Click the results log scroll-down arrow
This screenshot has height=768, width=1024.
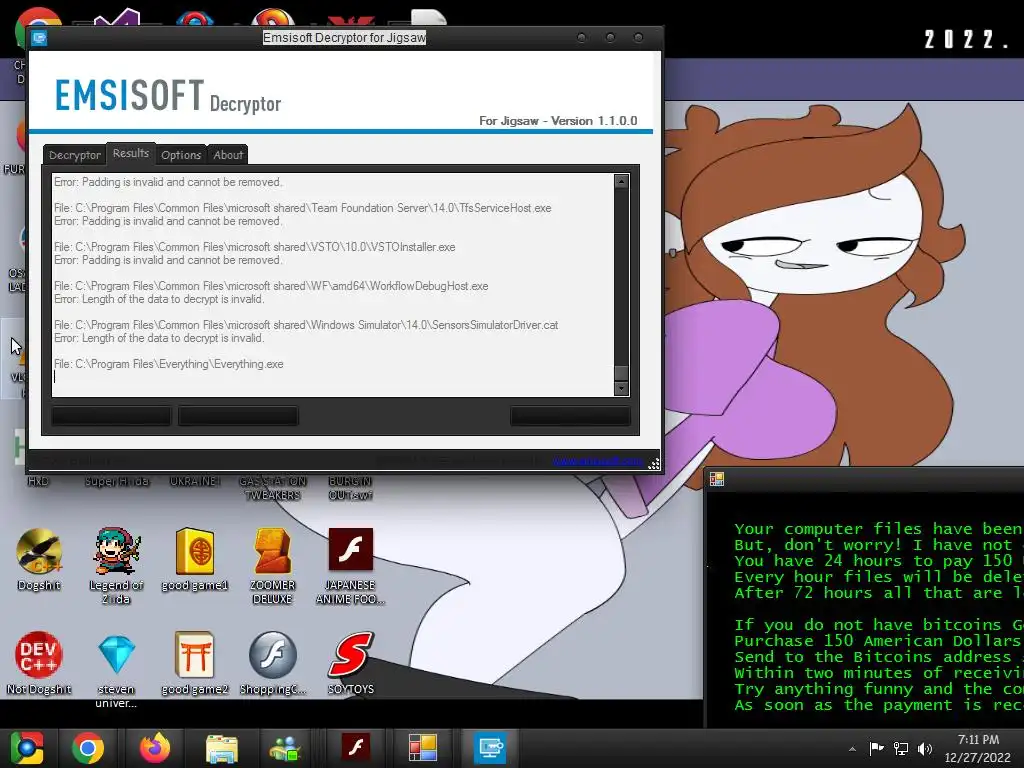click(x=621, y=389)
